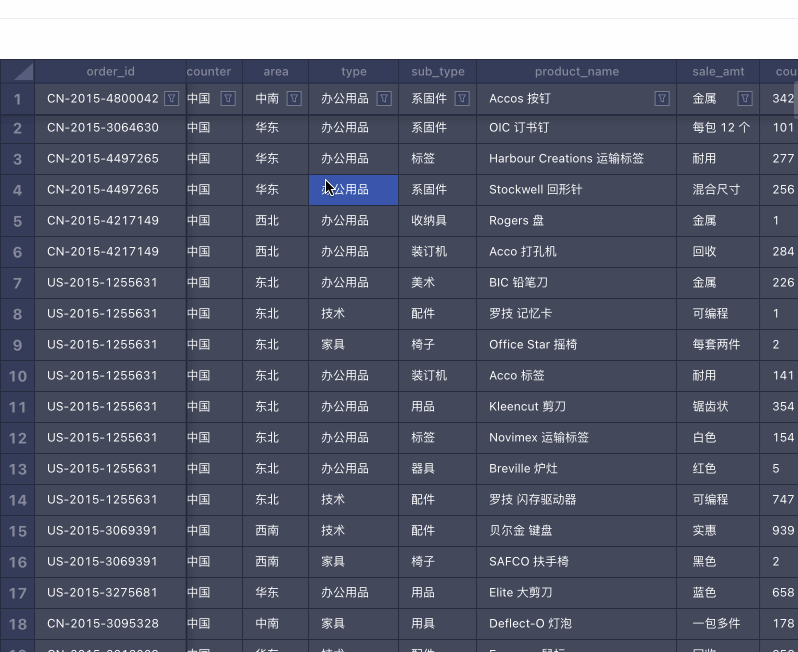The width and height of the screenshot is (798, 652).
Task: Open filter icon in type column
Action: 384,99
